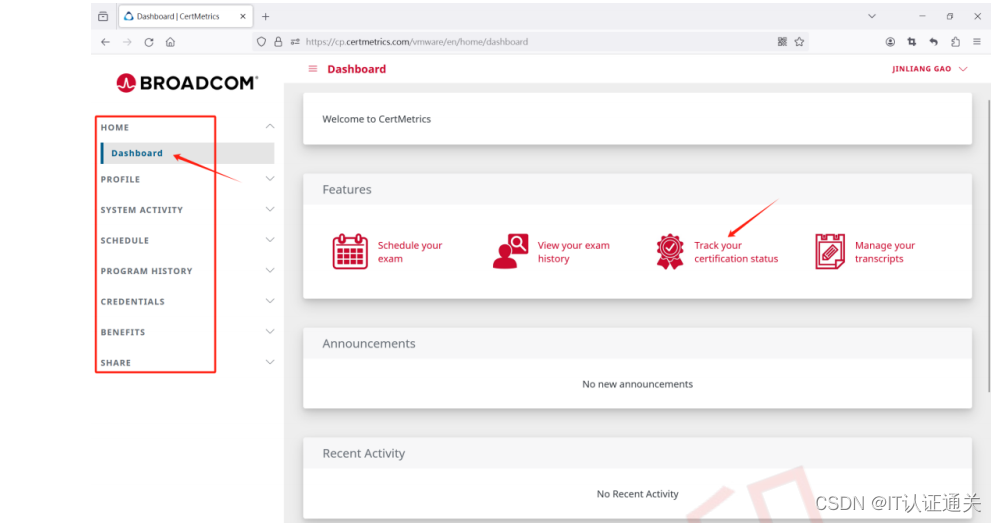Select the Dashboard sidebar item
The height and width of the screenshot is (523, 997).
click(x=188, y=153)
